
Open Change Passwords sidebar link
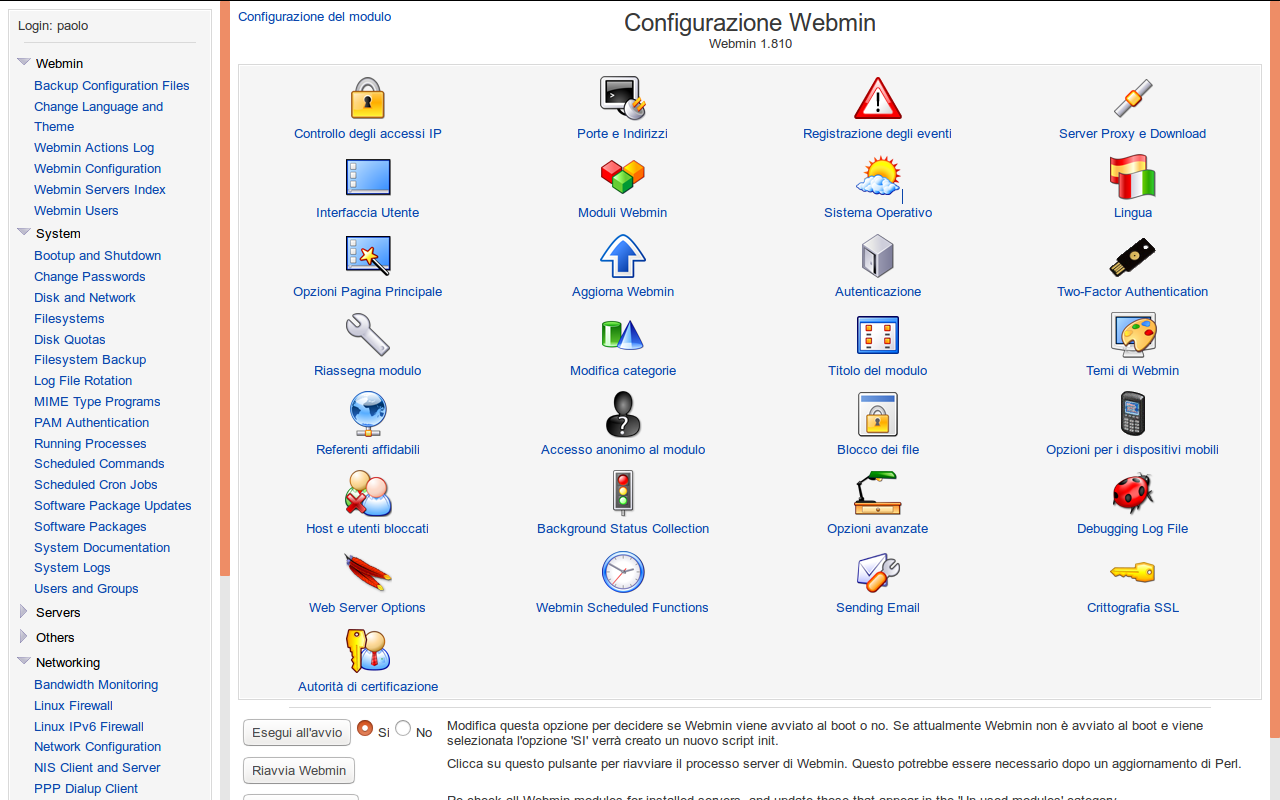(90, 277)
